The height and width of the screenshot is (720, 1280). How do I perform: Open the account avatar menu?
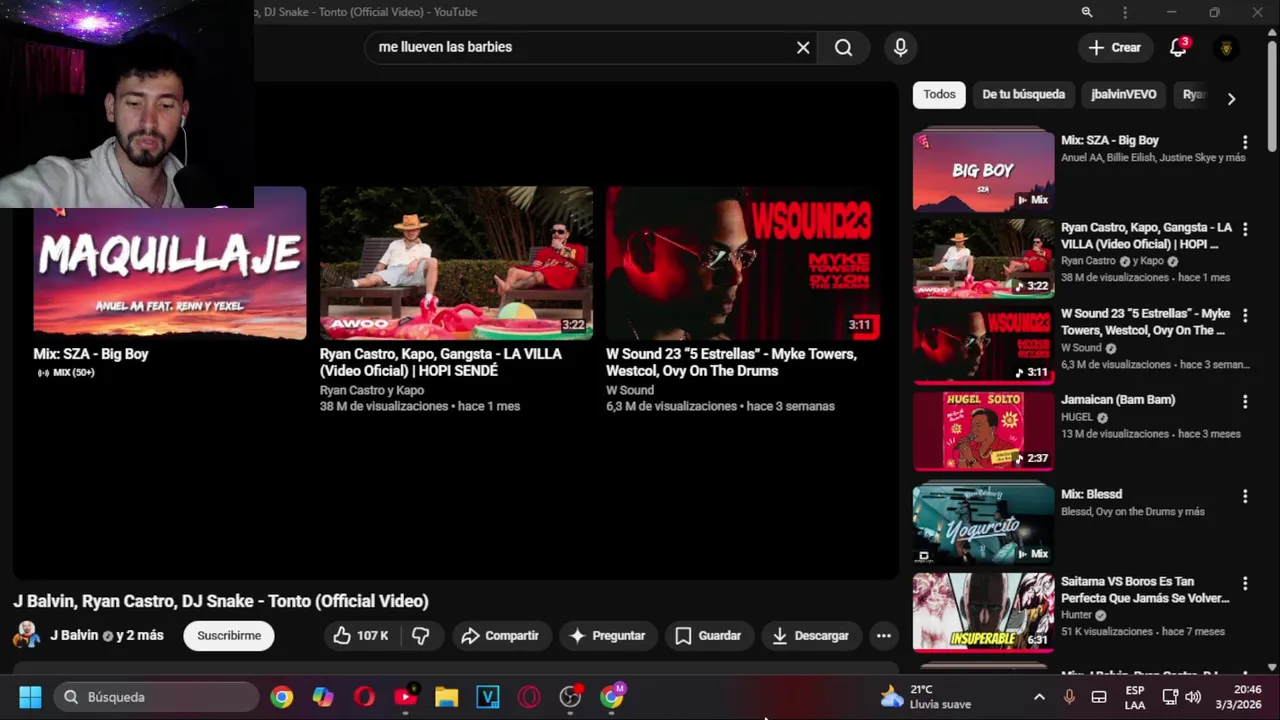pyautogui.click(x=1226, y=47)
